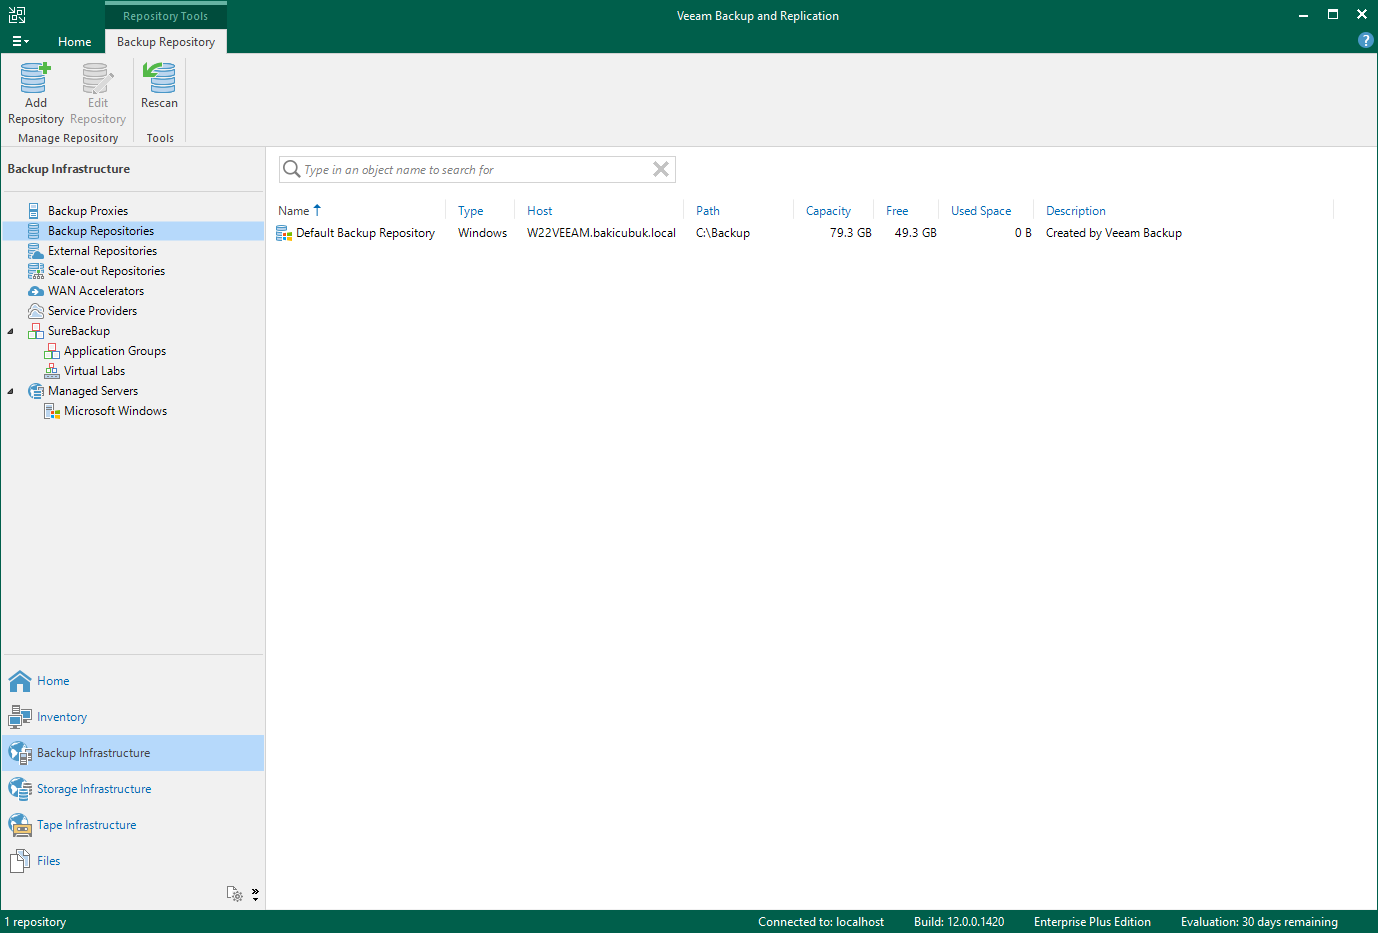
Task: Open the Backup Infrastructure view
Action: click(133, 753)
